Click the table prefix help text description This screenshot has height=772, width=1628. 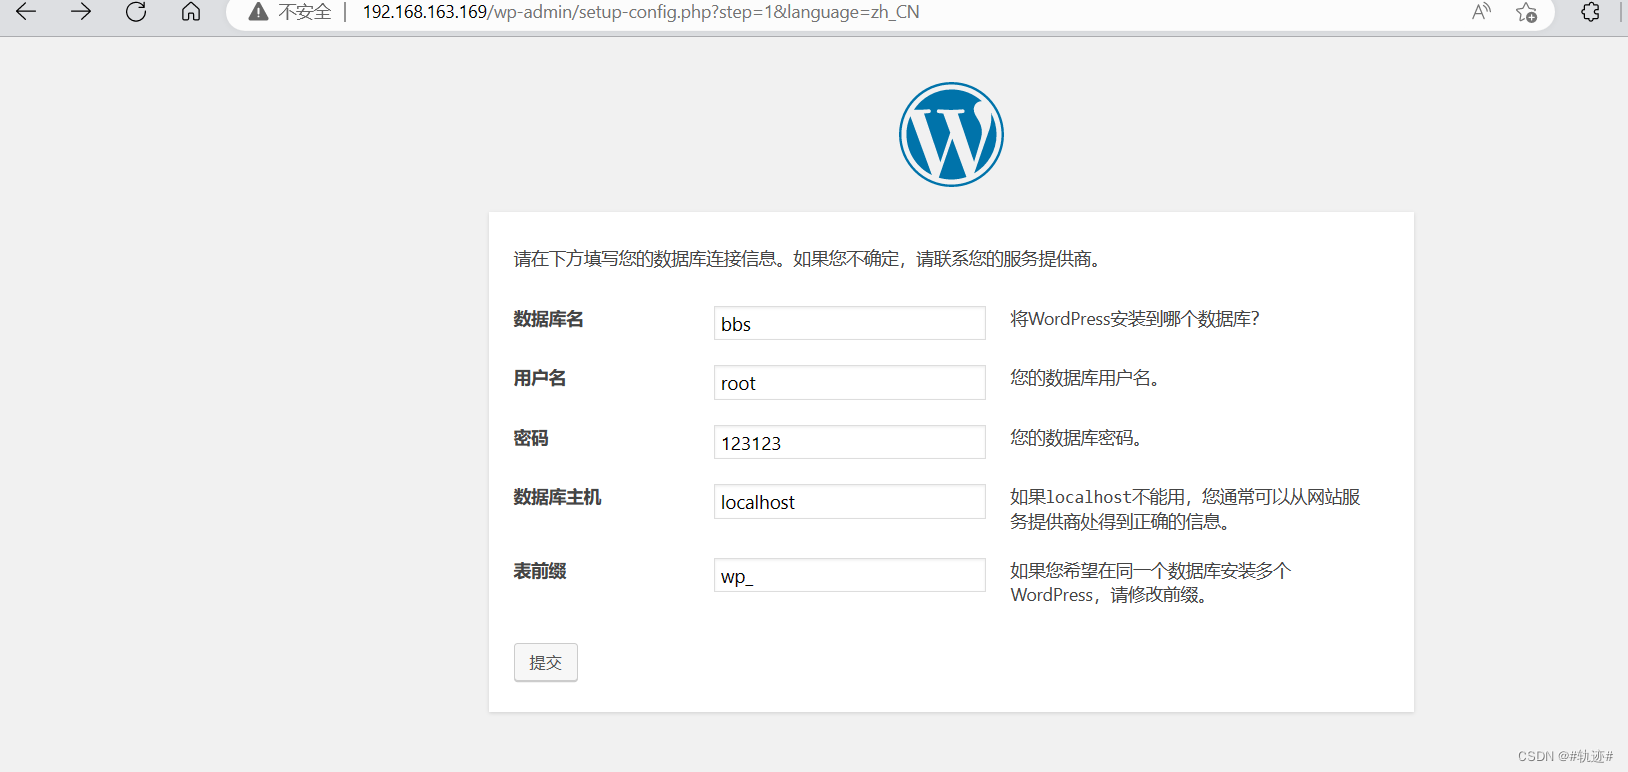click(1150, 583)
